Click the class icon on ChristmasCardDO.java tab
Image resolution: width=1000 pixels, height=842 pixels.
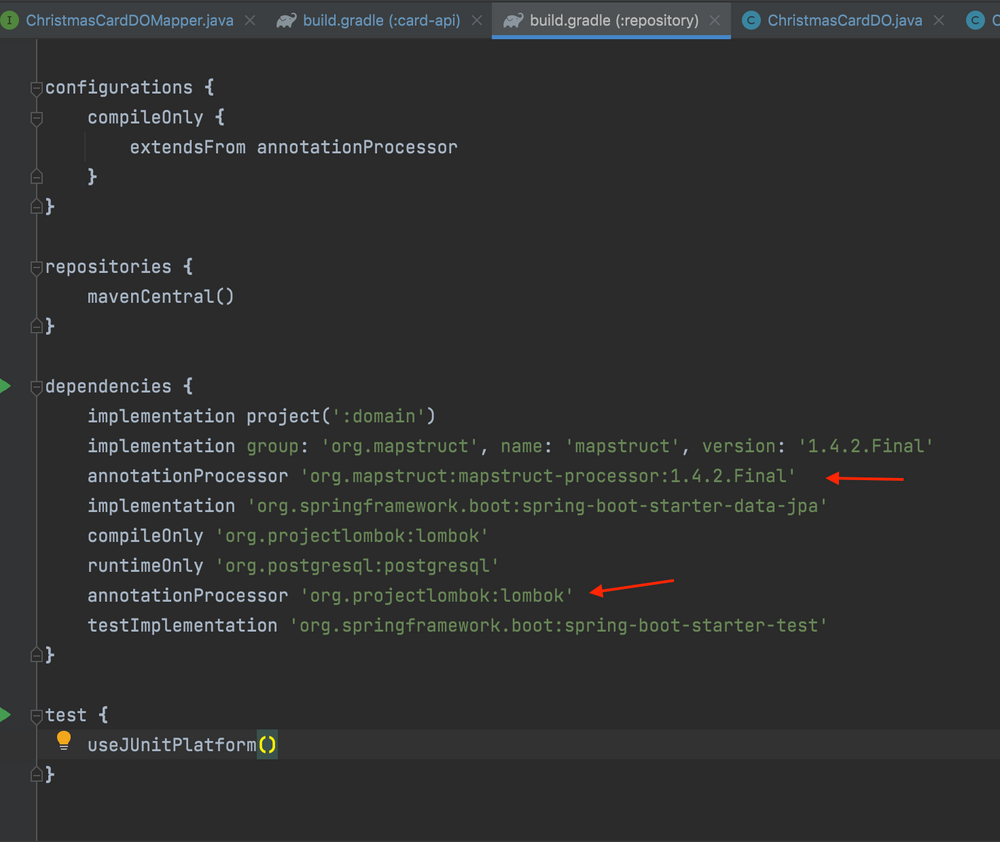(751, 18)
